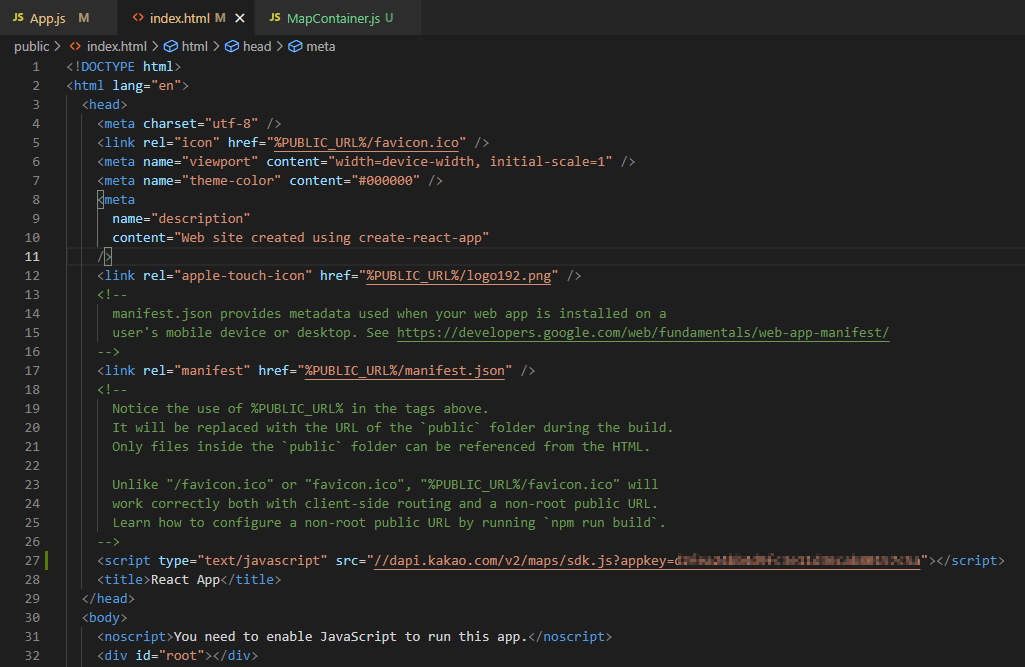The image size is (1025, 667).
Task: Click the HTML icon in the breadcrumb
Action: click(x=75, y=46)
